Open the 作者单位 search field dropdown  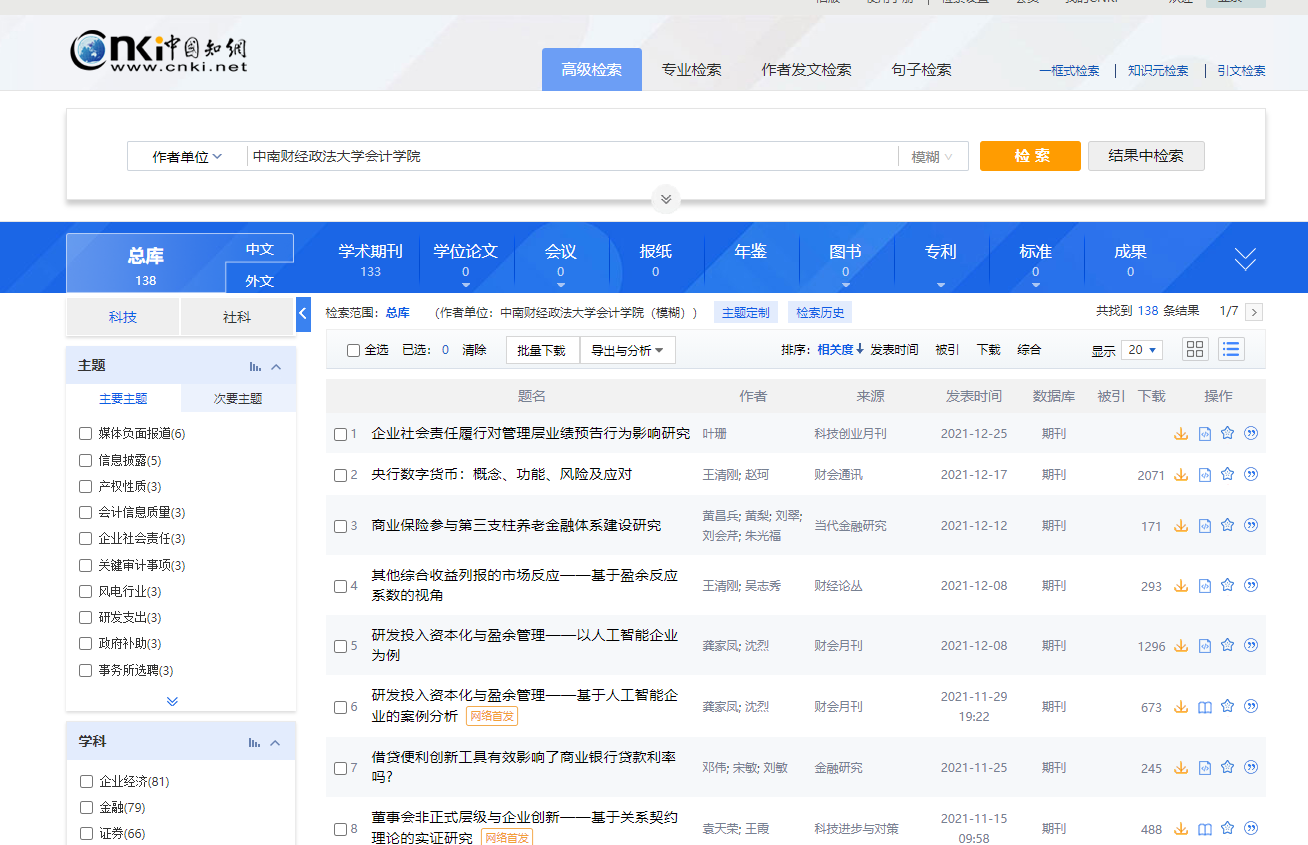(x=187, y=157)
